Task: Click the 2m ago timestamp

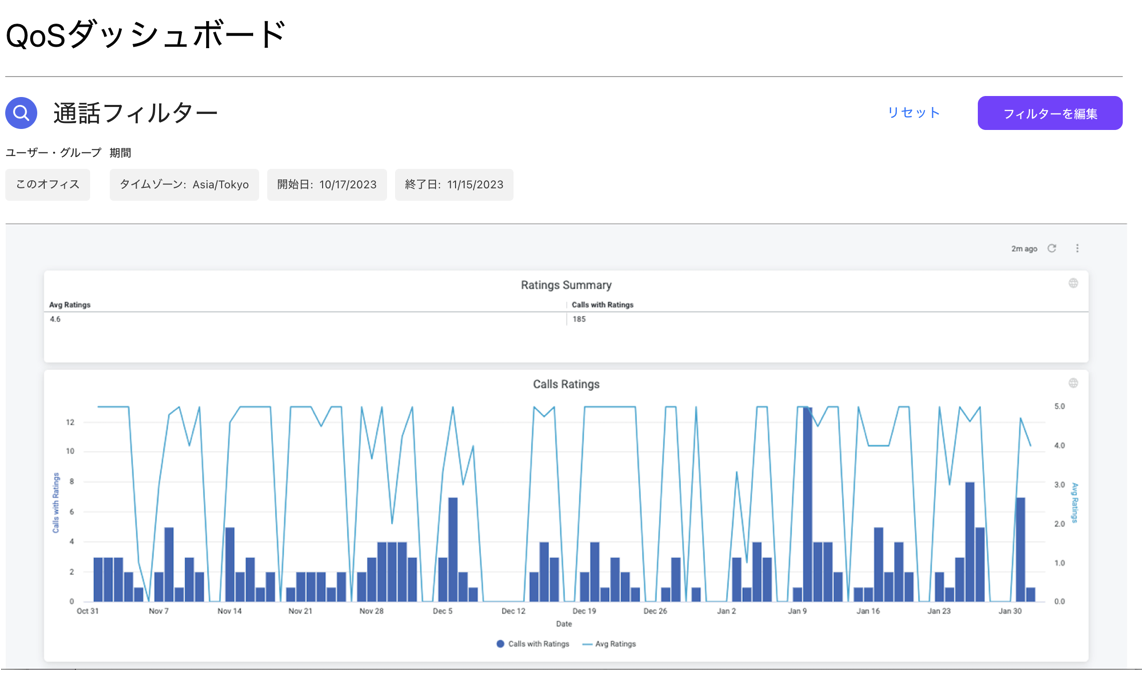Action: click(1024, 249)
